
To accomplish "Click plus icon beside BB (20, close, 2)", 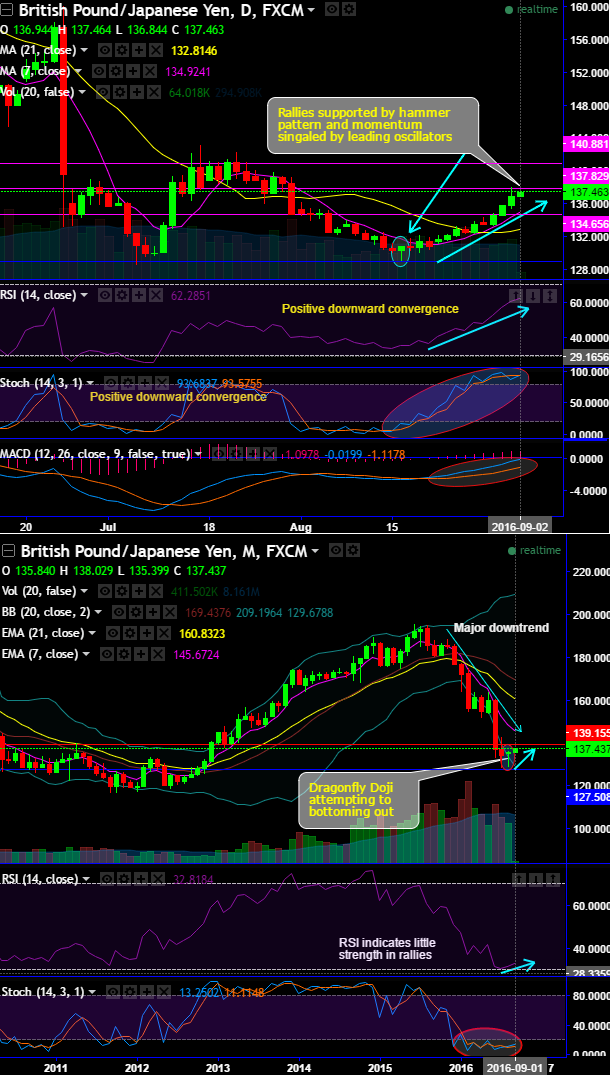I will point(152,612).
